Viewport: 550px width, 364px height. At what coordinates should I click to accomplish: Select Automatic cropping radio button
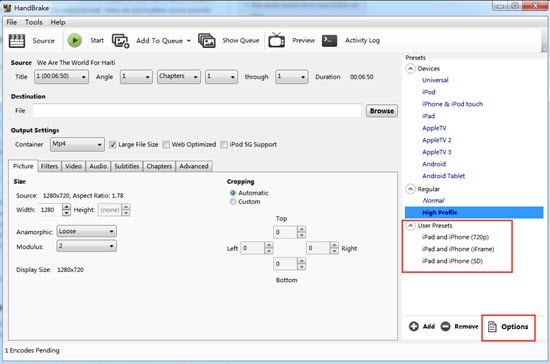233,193
